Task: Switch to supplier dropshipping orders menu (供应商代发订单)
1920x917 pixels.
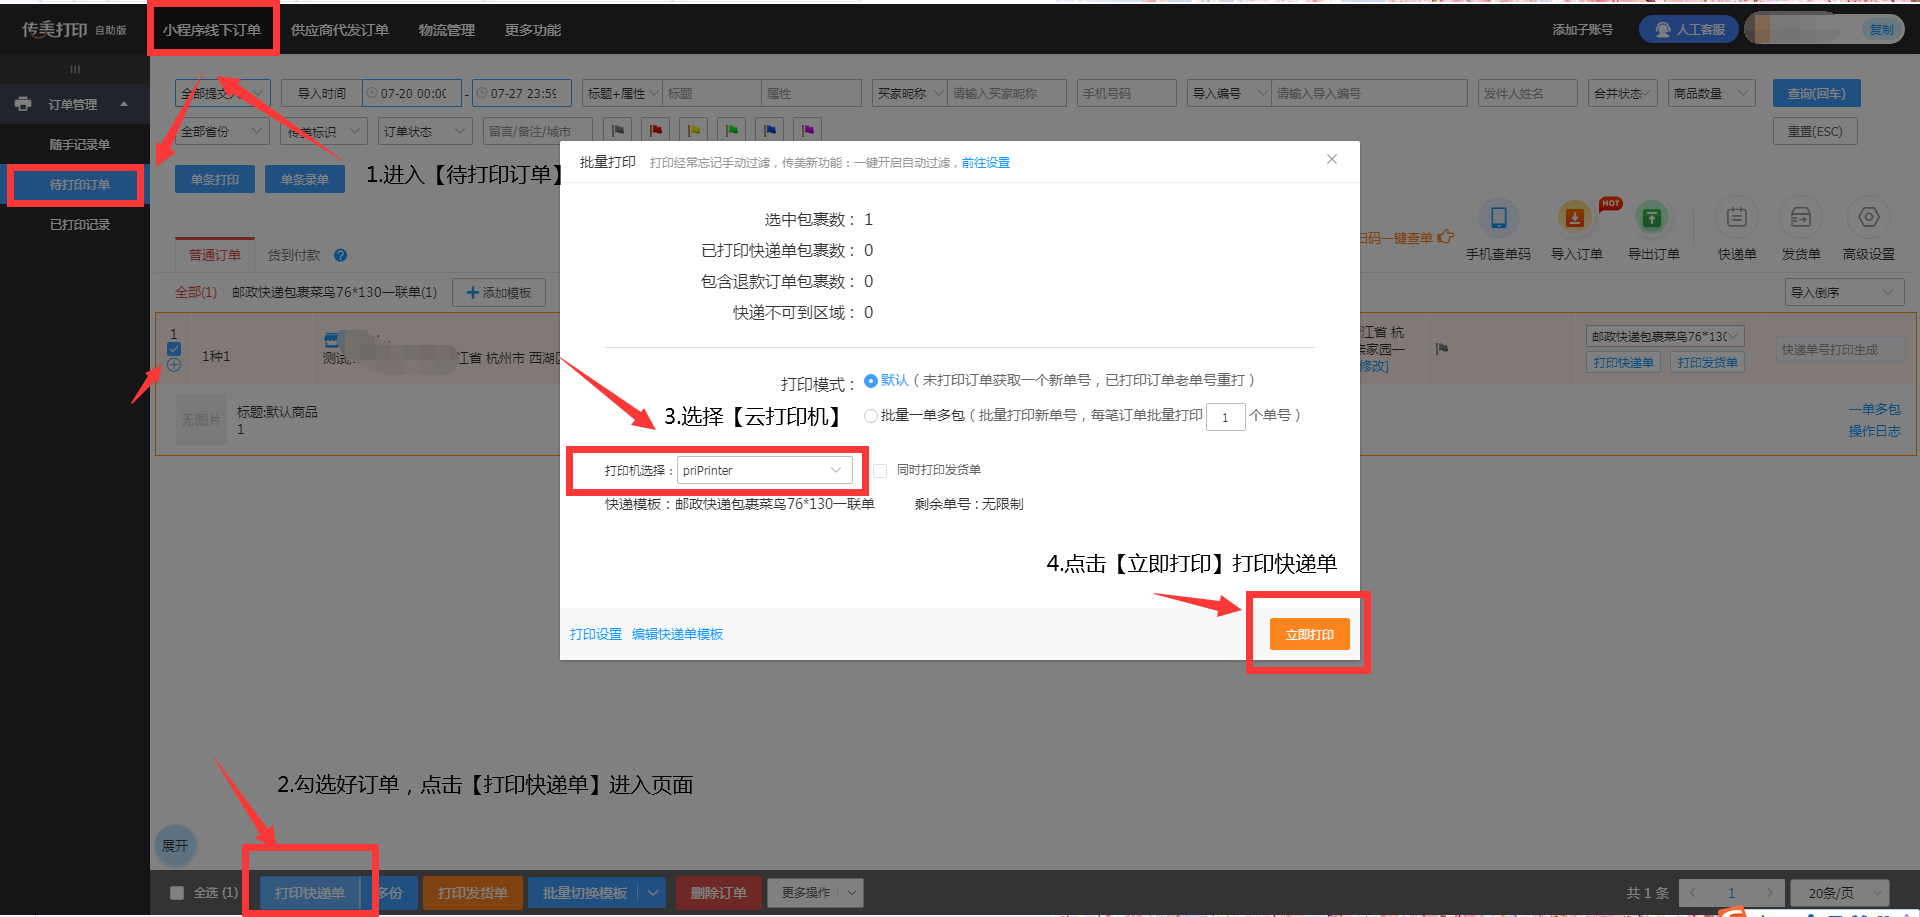Action: (x=340, y=30)
